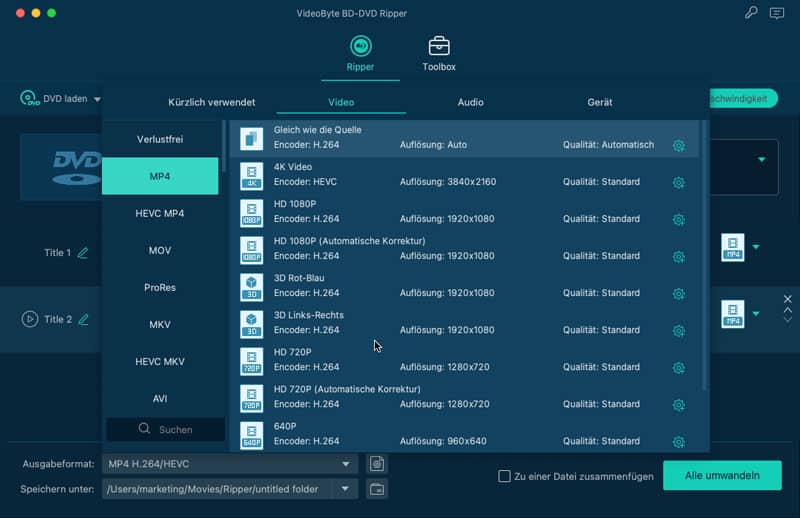The height and width of the screenshot is (518, 800).
Task: Choose HD 720P (Automatische Korrektur) preset row
Action: point(464,398)
